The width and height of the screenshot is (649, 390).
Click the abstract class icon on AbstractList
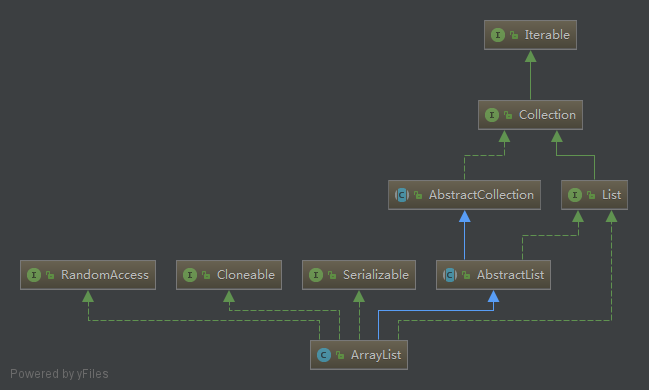(450, 274)
